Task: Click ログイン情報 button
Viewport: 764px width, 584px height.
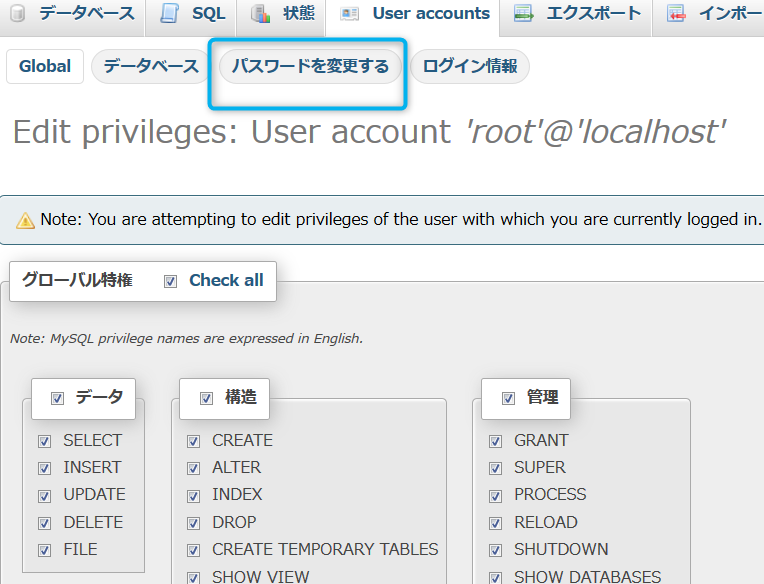Action: pos(470,66)
